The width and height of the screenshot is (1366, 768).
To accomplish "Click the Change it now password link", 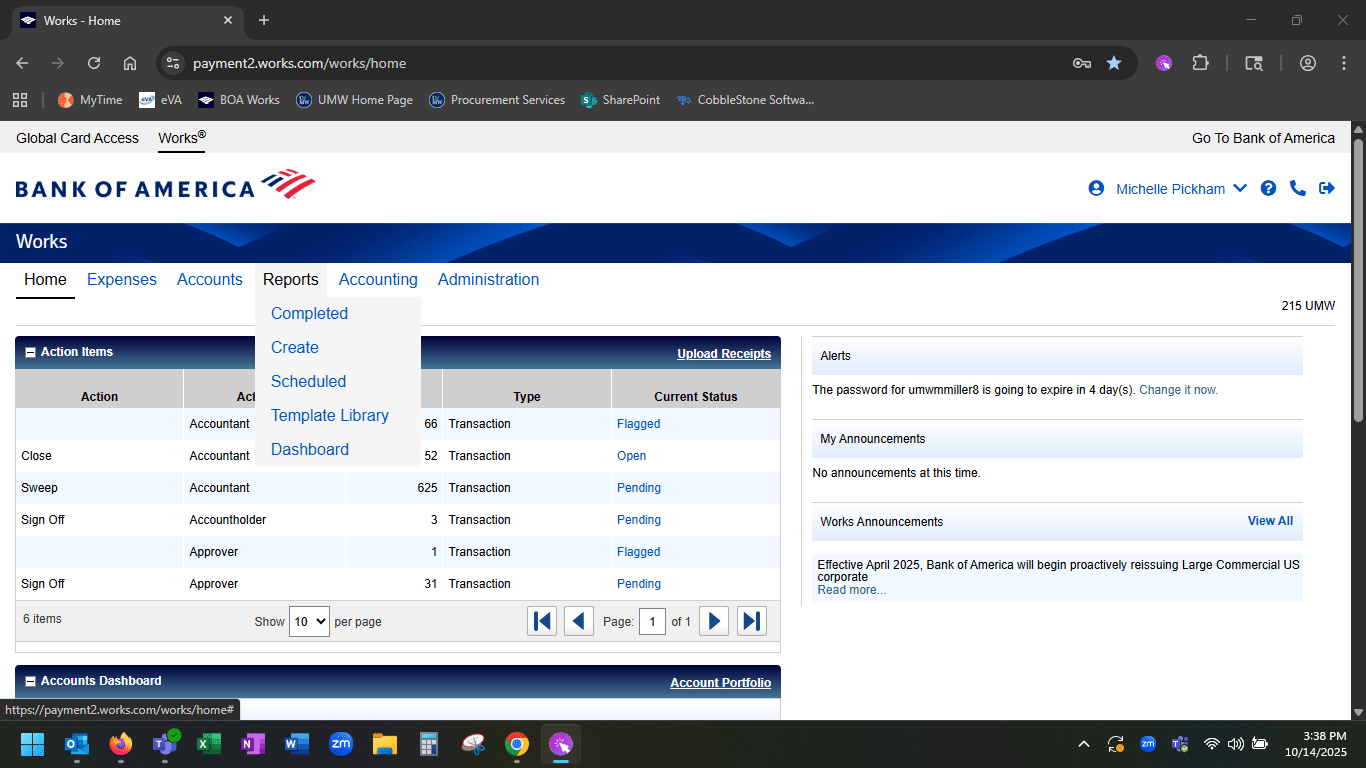I will [x=1178, y=390].
